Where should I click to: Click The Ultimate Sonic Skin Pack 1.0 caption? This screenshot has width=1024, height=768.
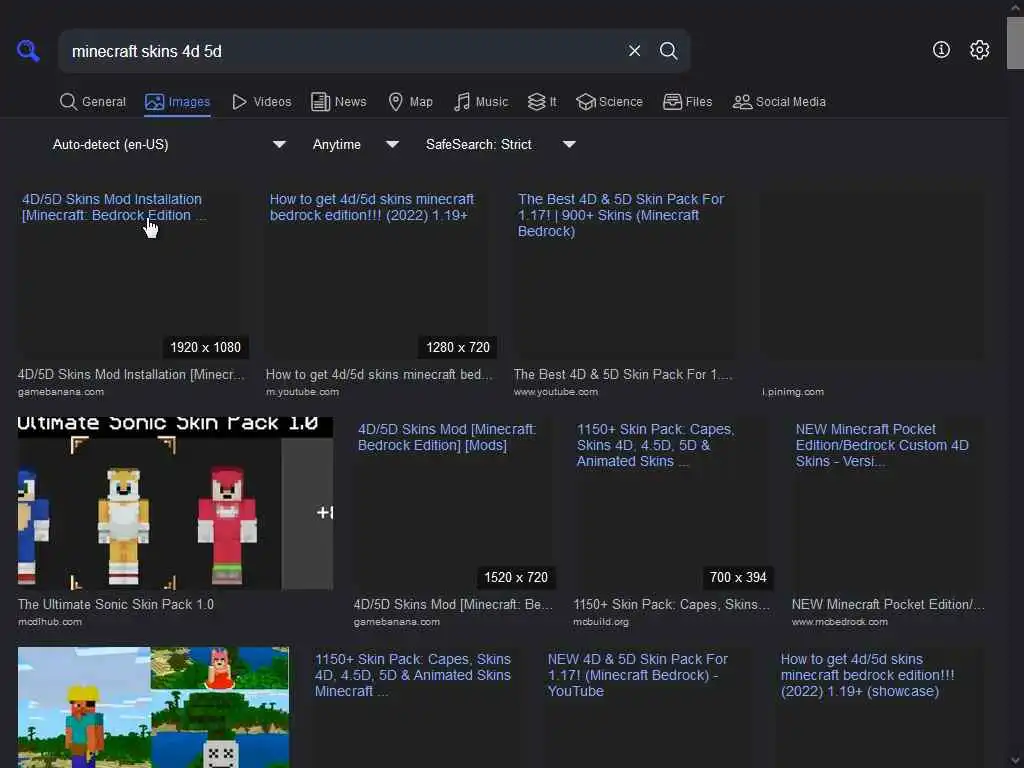[x=116, y=604]
